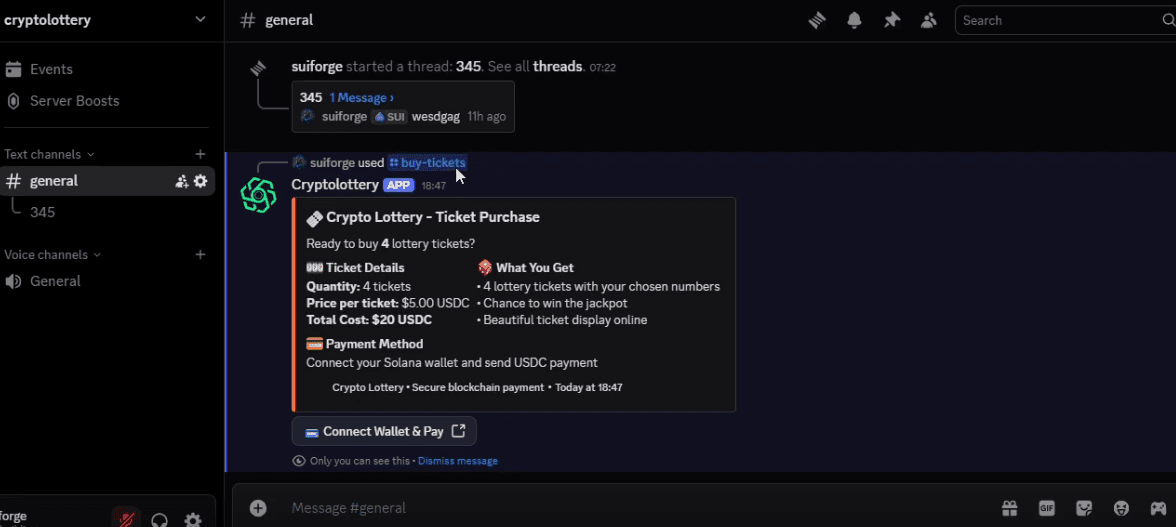This screenshot has height=527, width=1176.
Task: Toggle microphone mute
Action: point(126,519)
